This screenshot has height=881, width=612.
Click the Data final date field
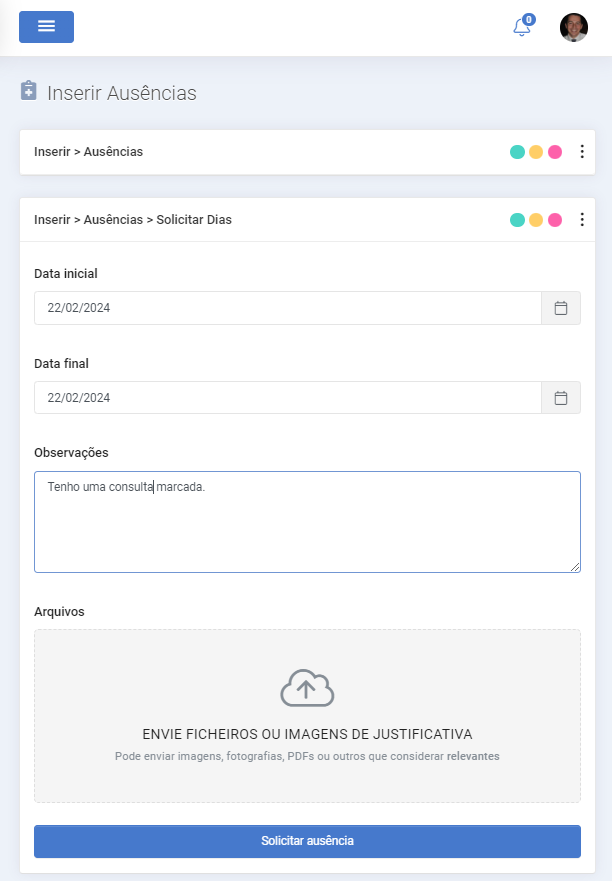click(288, 398)
